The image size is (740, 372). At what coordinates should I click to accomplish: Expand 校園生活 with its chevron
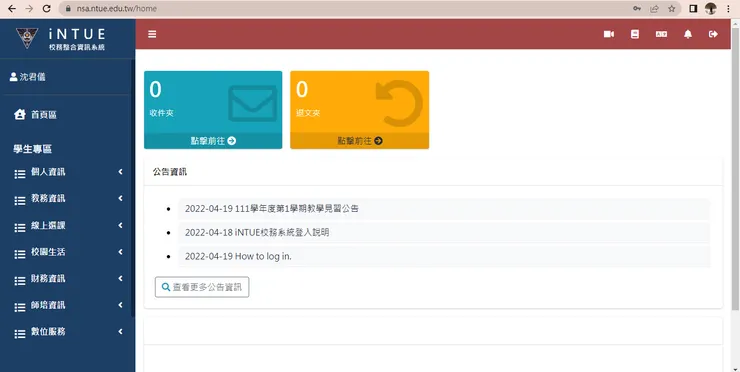pos(120,252)
